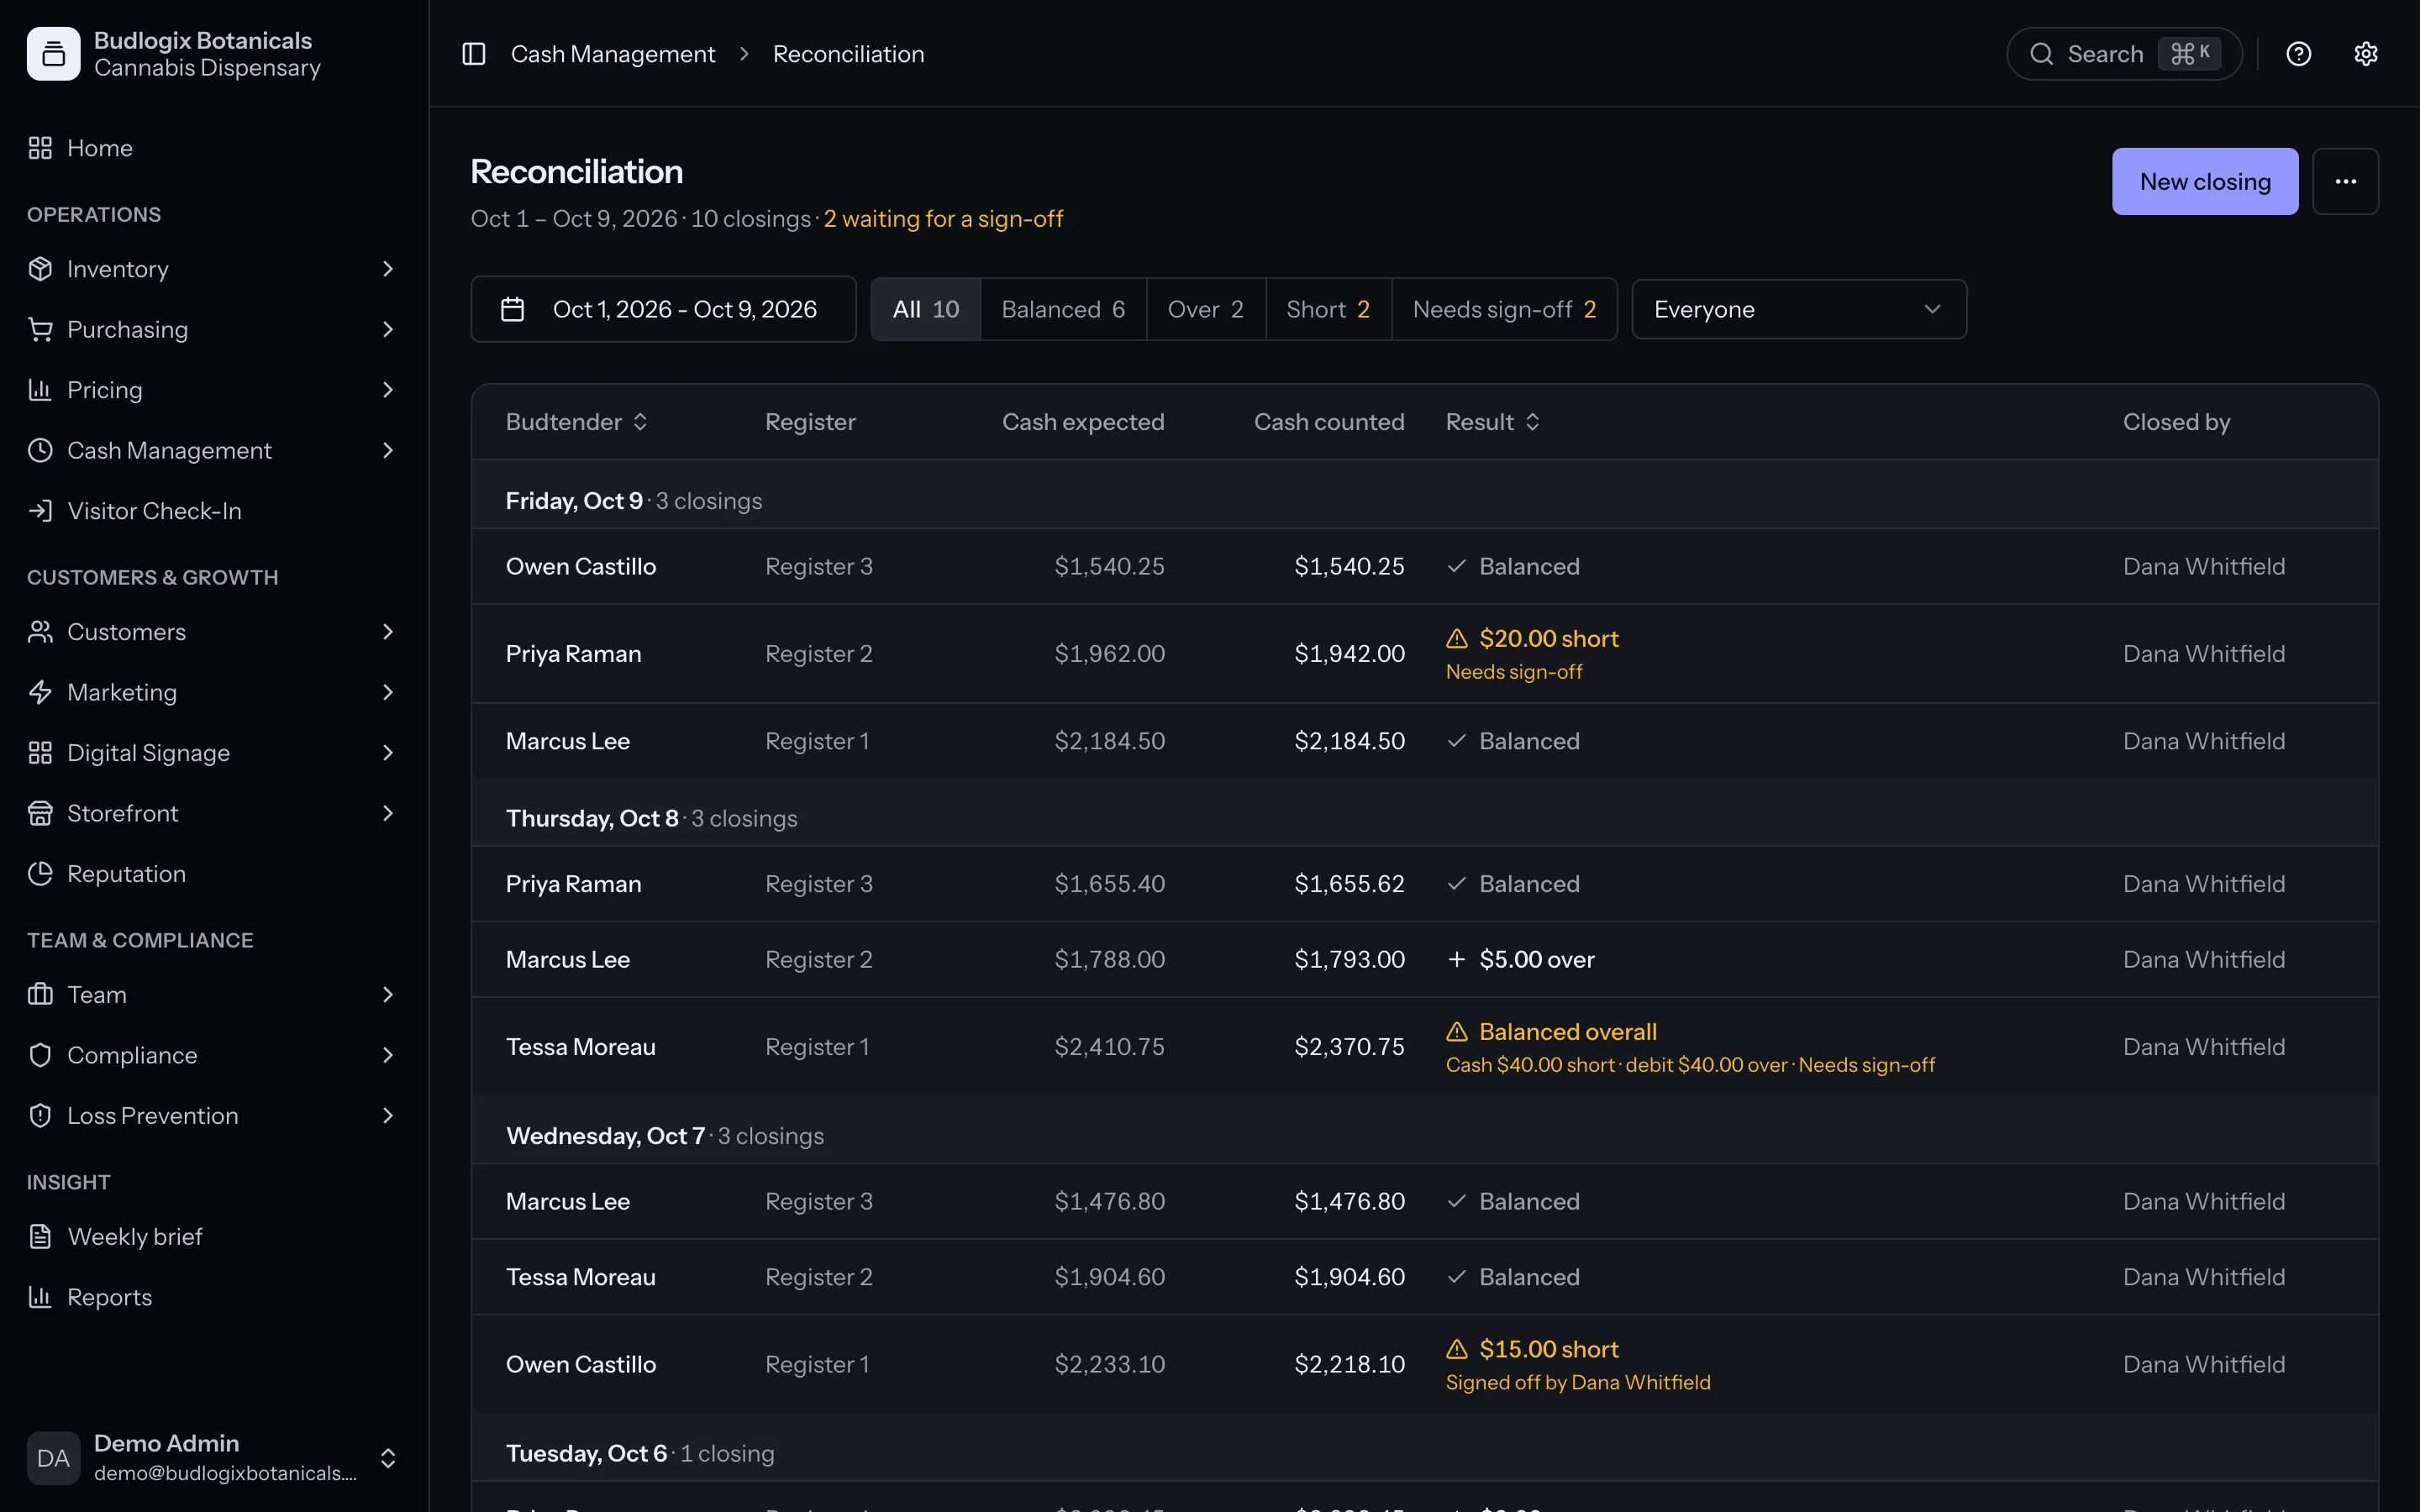
Task: Click the Visitor Check-In arrow icon
Action: click(x=40, y=511)
